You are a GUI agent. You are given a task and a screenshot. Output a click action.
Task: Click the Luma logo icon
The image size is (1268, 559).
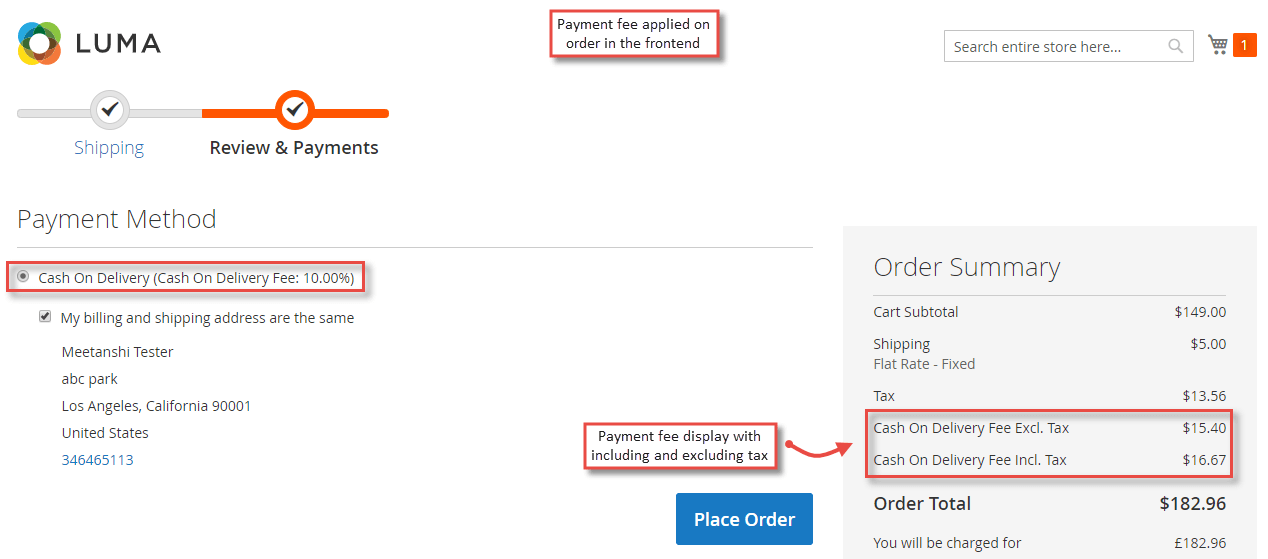(x=40, y=43)
